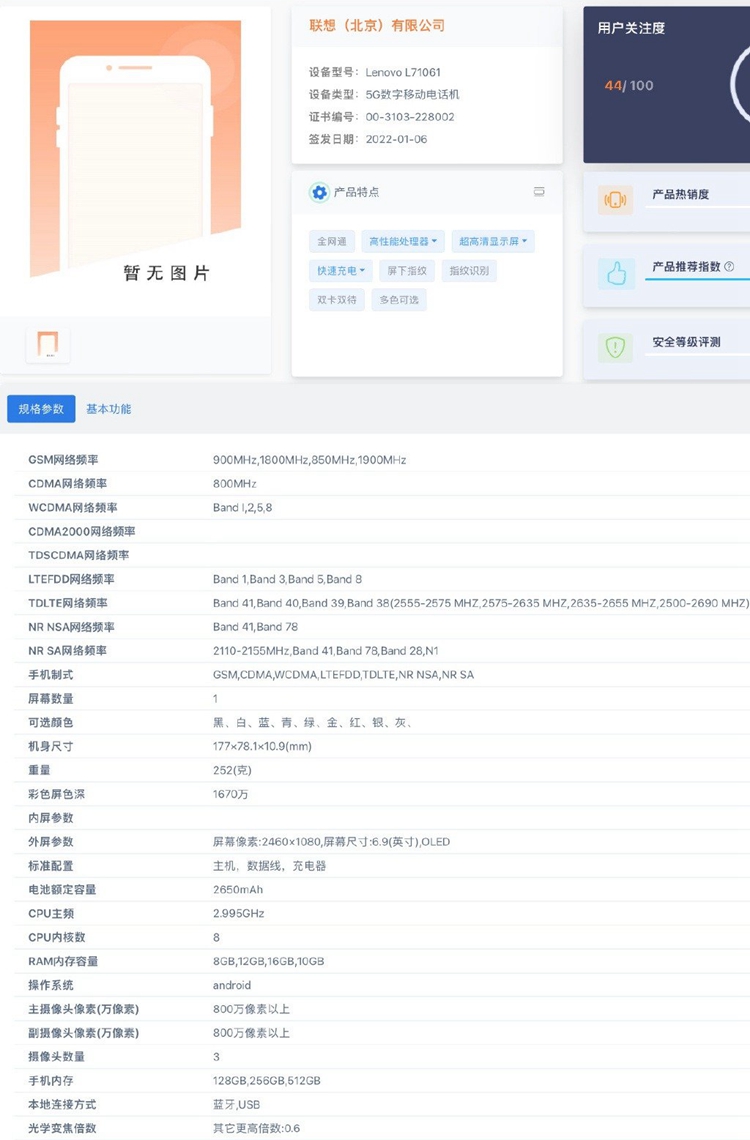Select the small product thumbnail below the image
This screenshot has height=1140, width=750.
coord(48,345)
